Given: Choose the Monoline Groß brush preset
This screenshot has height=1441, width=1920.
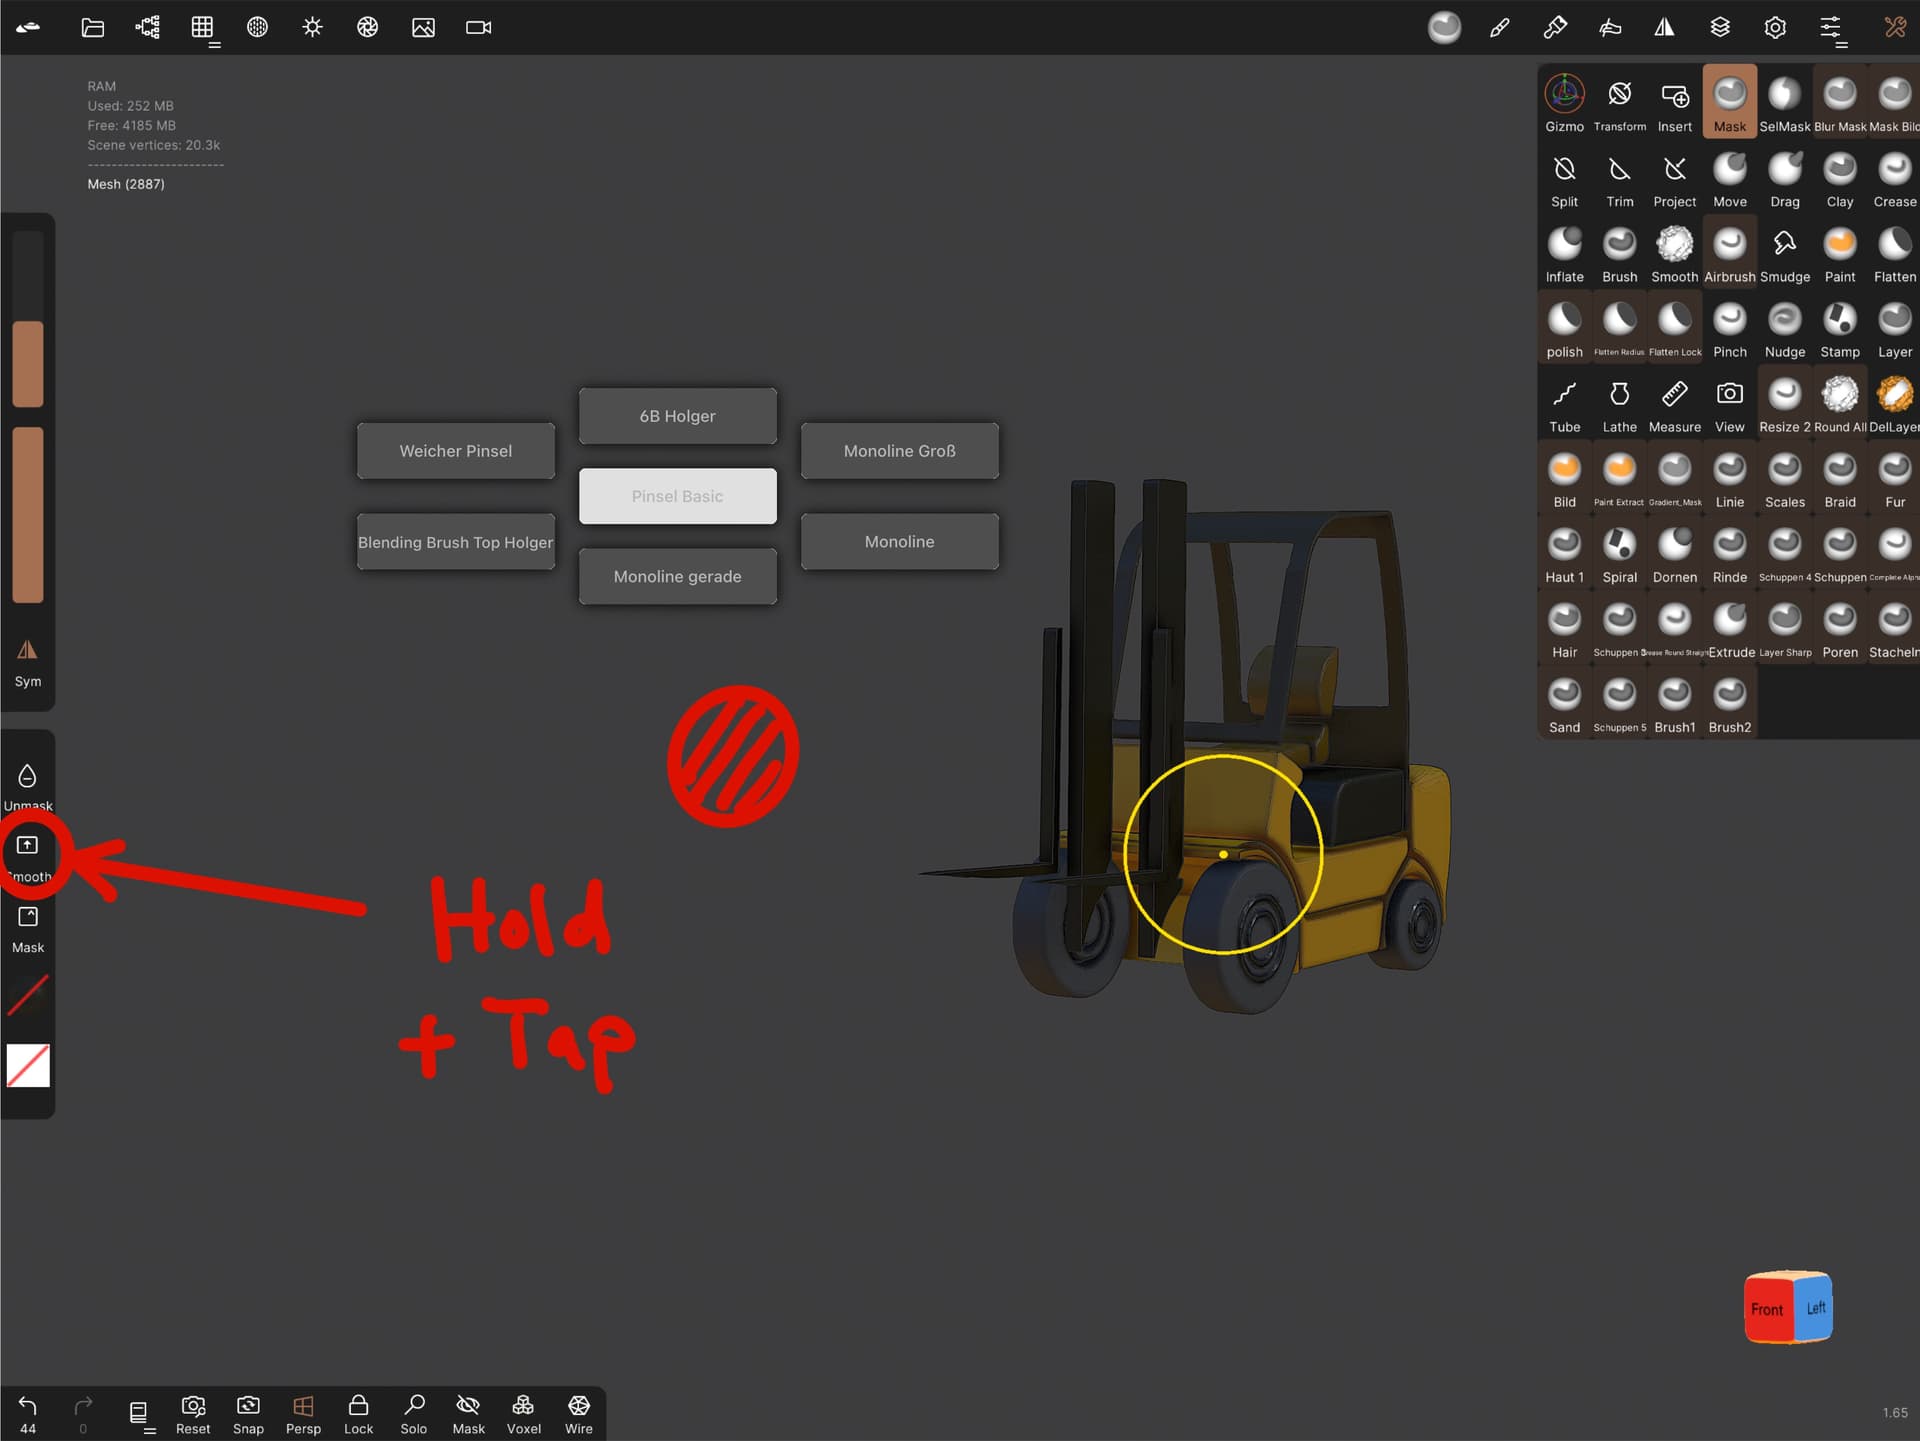Looking at the screenshot, I should pos(899,451).
